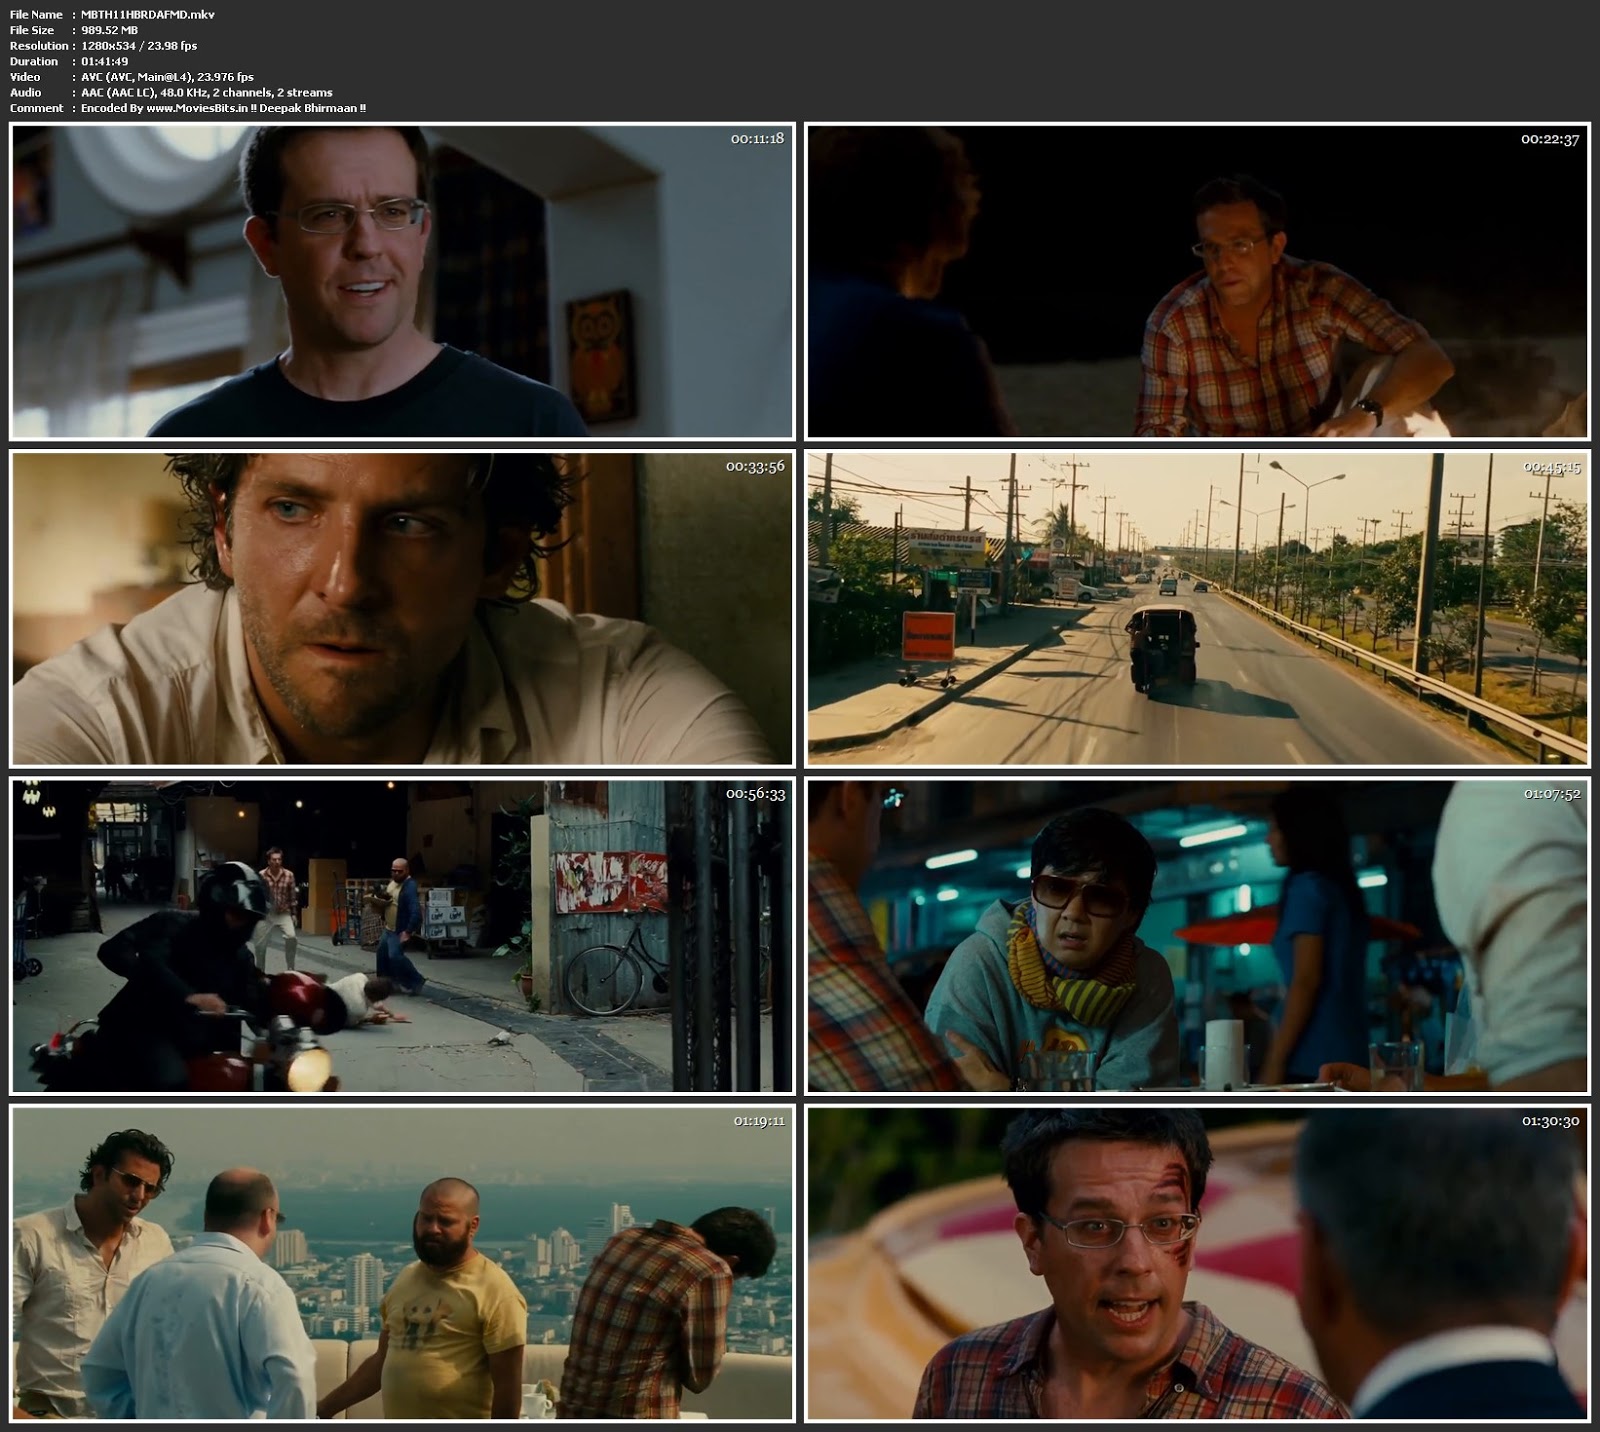The image size is (1600, 1432).
Task: Click the file size value 989.52 MB
Action: point(109,30)
